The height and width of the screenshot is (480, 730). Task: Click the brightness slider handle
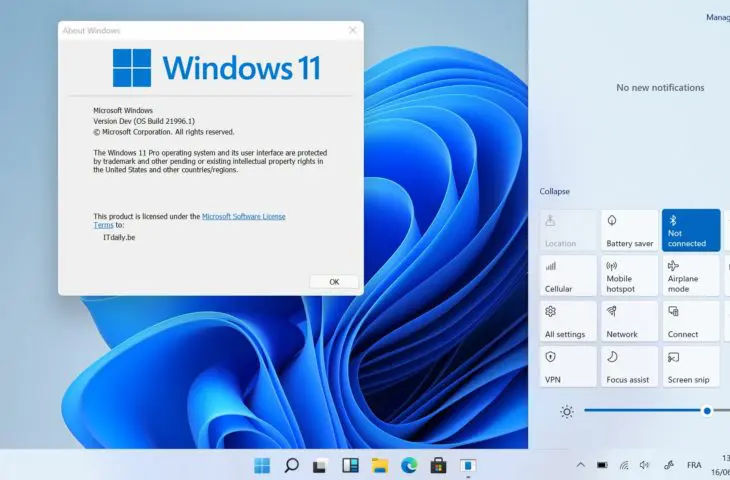[x=707, y=411]
